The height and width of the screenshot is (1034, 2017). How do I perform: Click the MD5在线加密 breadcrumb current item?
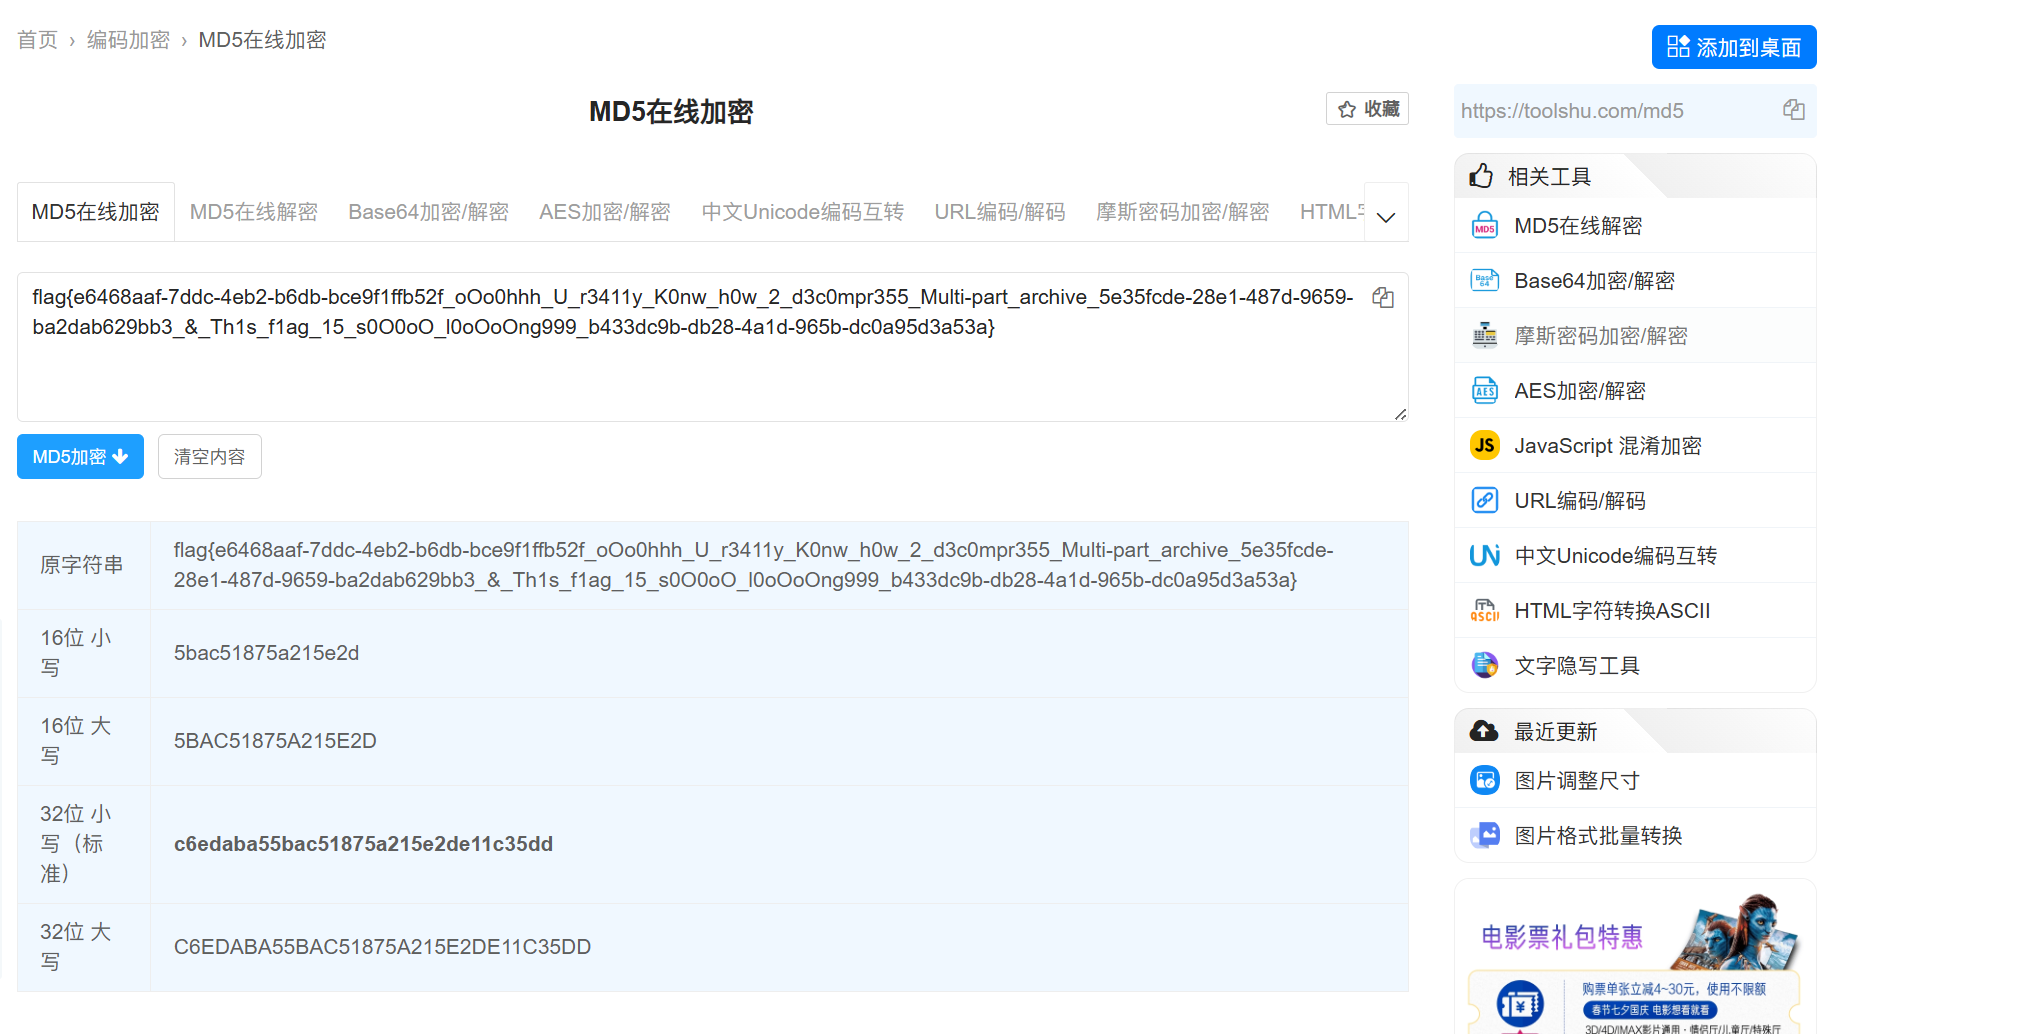tap(262, 40)
